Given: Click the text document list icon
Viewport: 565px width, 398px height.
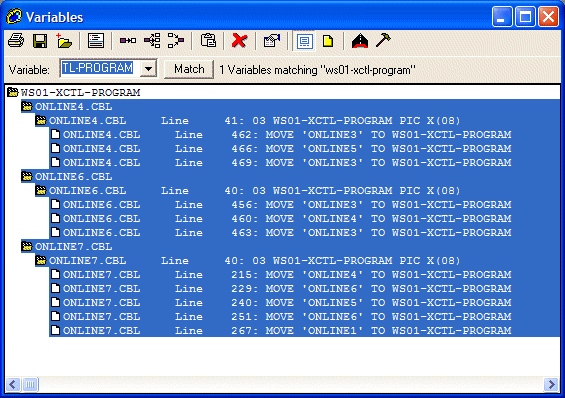Looking at the screenshot, I should [x=96, y=41].
